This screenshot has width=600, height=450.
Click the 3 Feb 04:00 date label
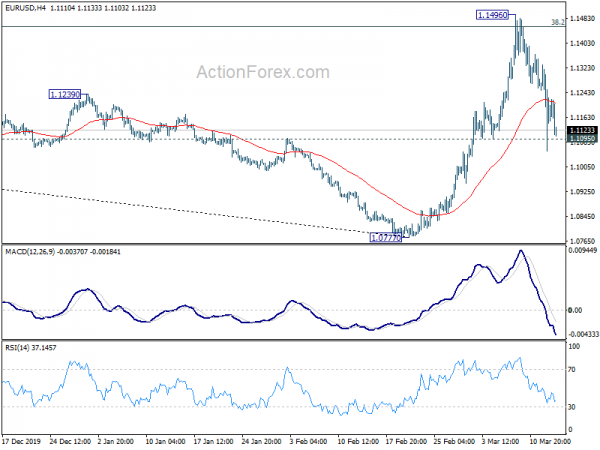[308, 441]
